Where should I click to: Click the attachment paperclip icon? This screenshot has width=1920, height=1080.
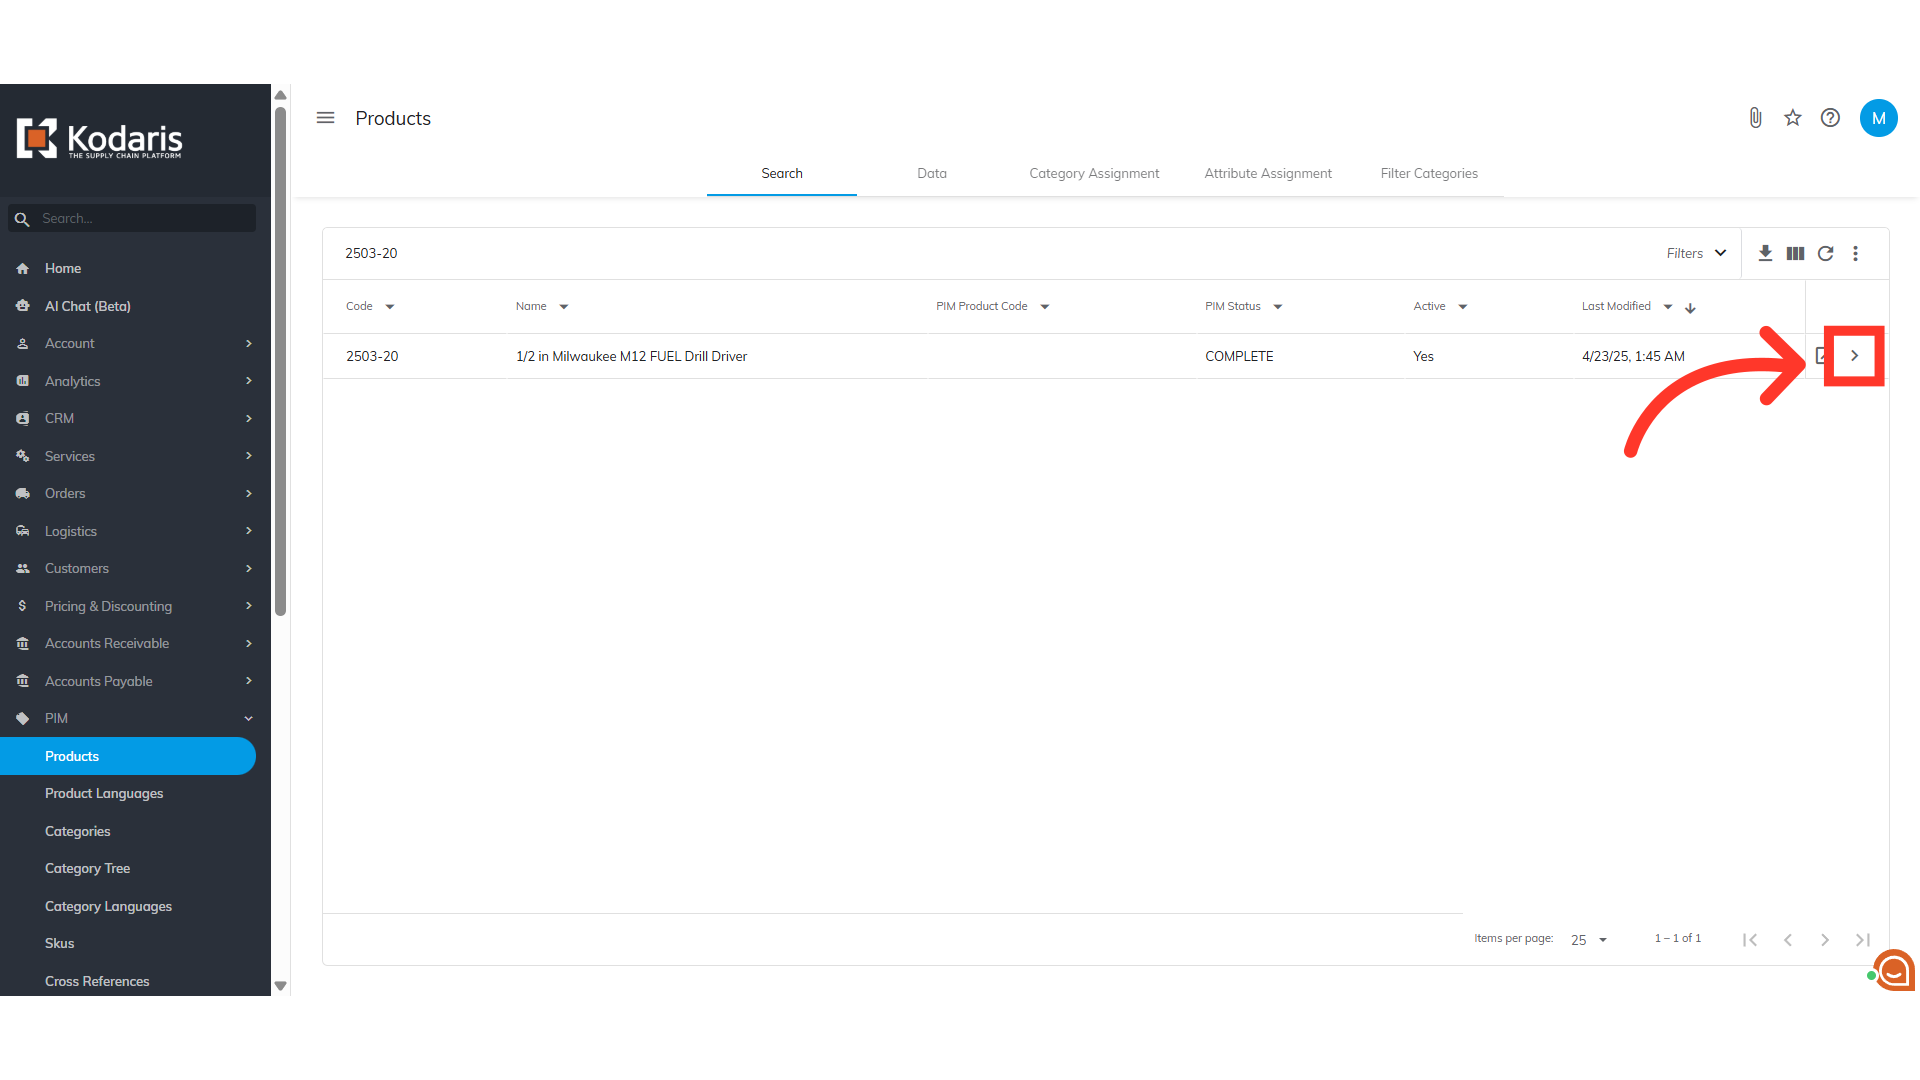point(1755,118)
